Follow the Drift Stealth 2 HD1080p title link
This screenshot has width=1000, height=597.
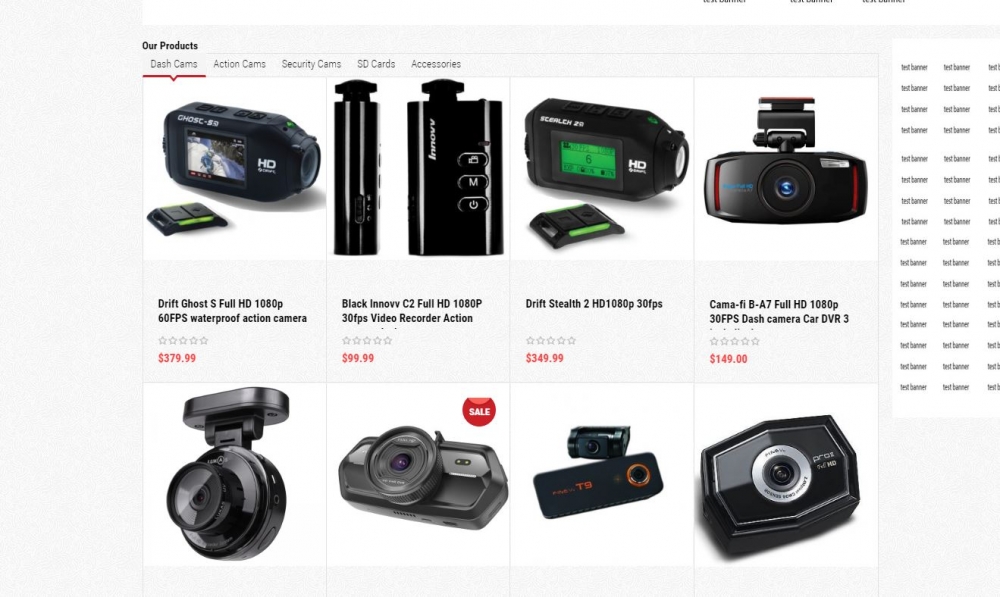pyautogui.click(x=594, y=304)
